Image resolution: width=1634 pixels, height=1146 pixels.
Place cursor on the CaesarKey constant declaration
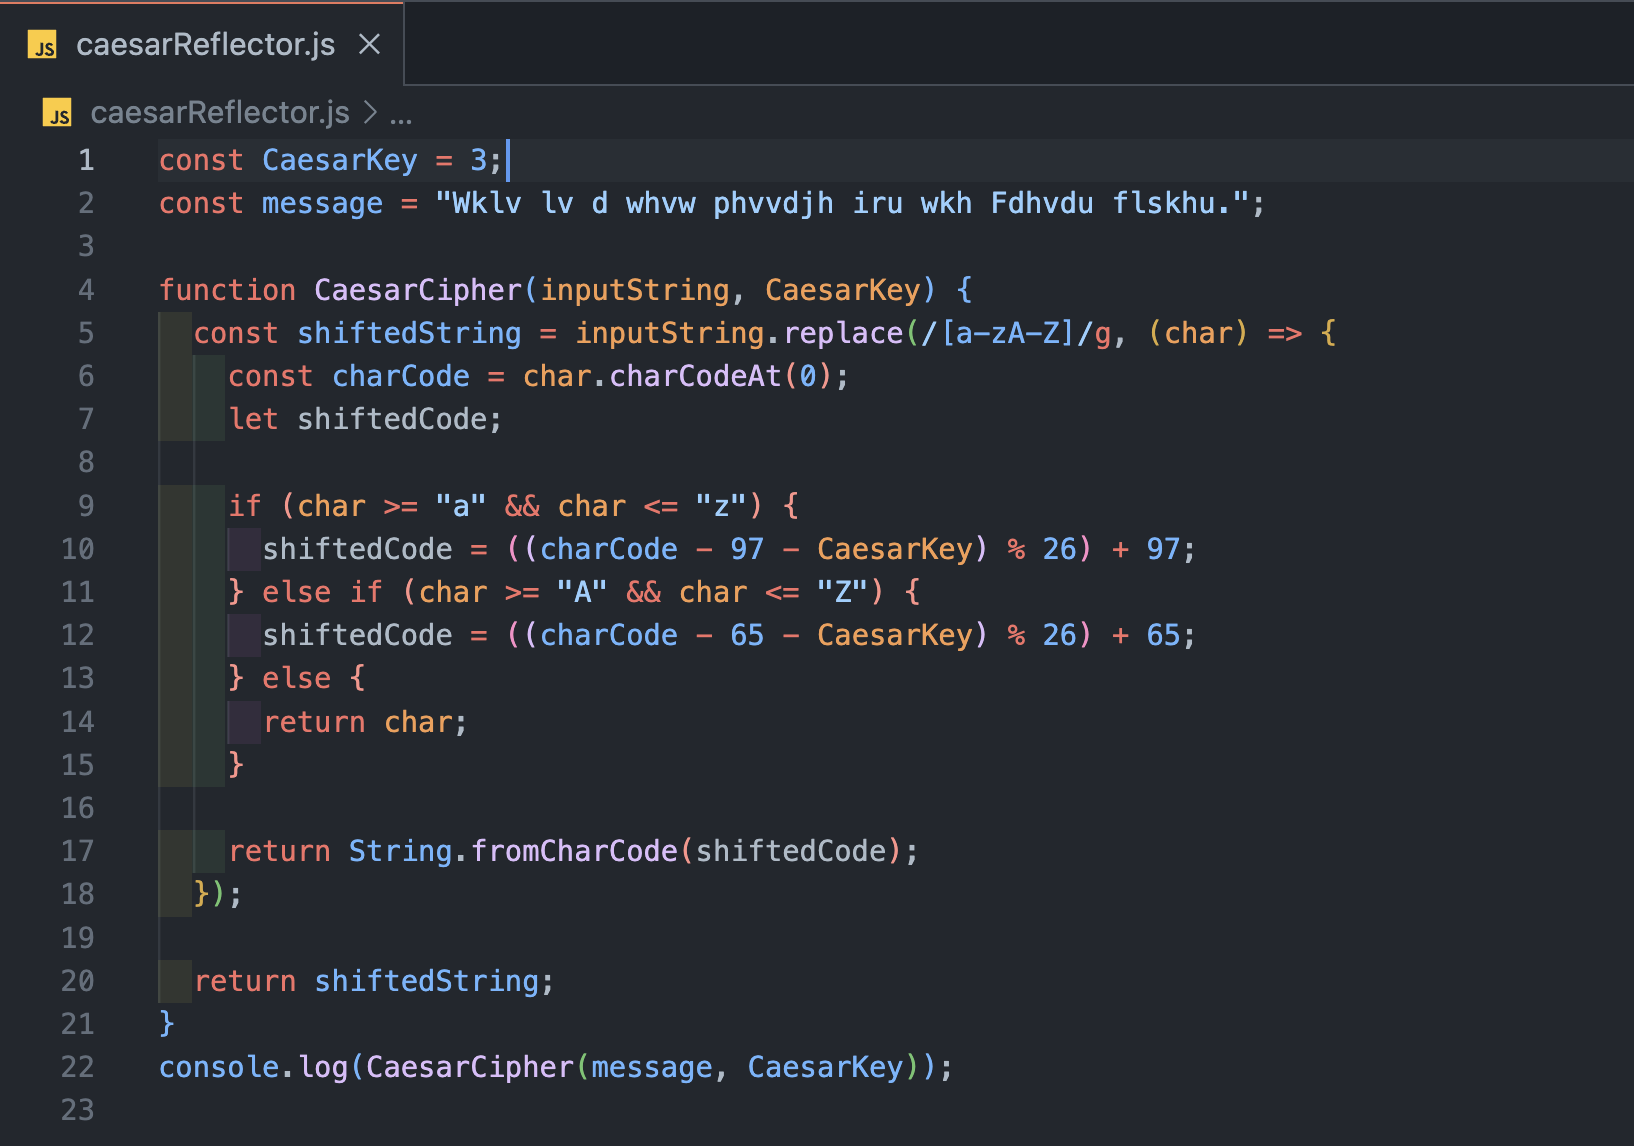pyautogui.click(x=339, y=160)
